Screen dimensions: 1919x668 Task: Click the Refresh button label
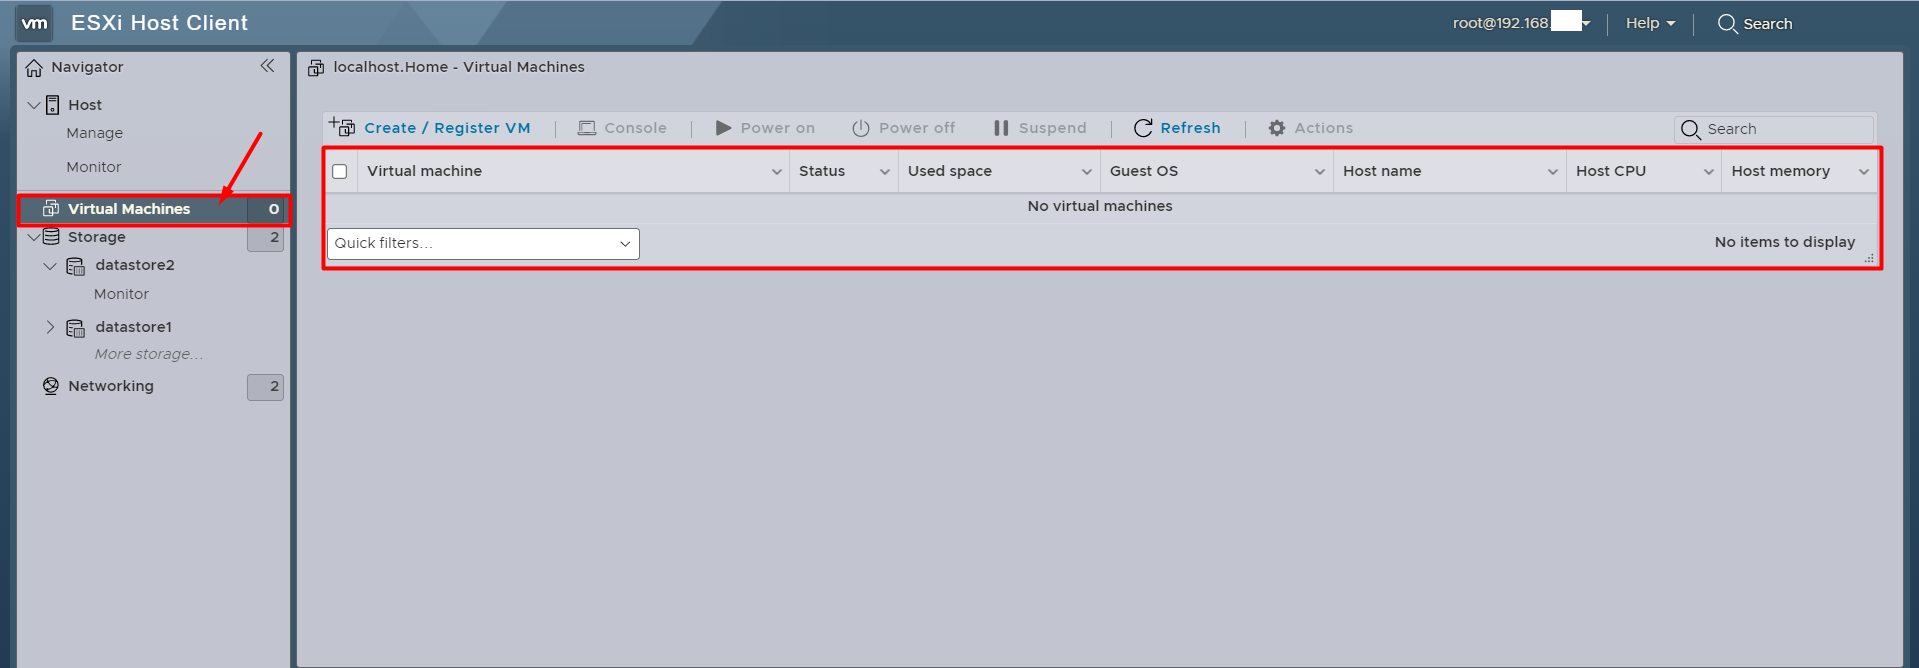click(x=1190, y=128)
